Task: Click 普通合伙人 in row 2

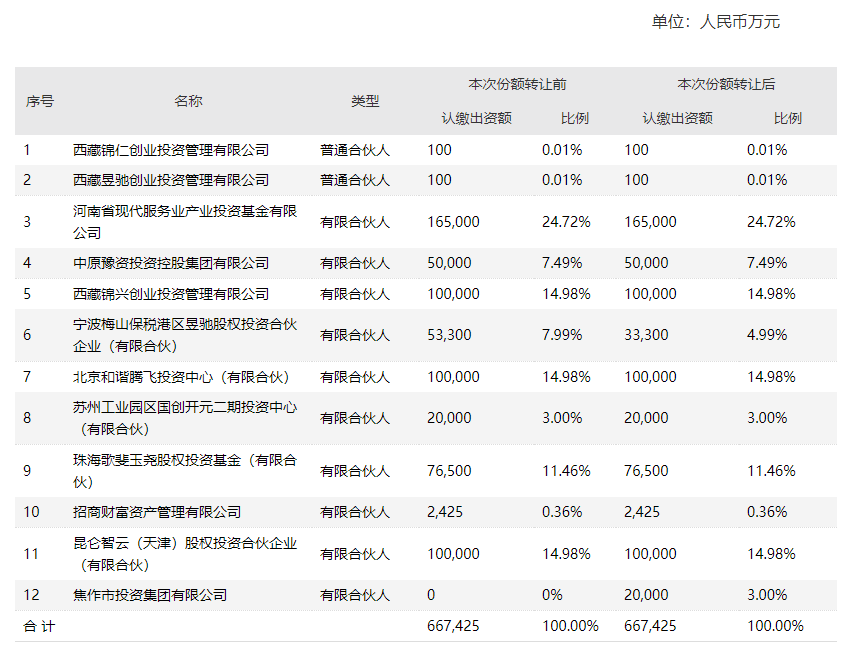Action: coord(355,180)
